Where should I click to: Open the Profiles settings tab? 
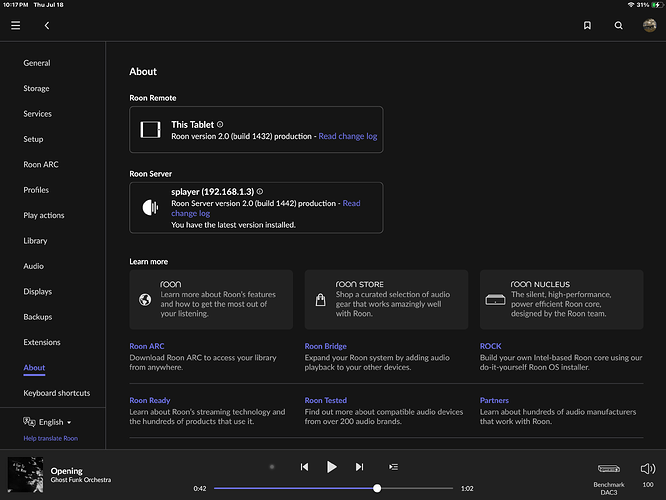[x=36, y=190]
